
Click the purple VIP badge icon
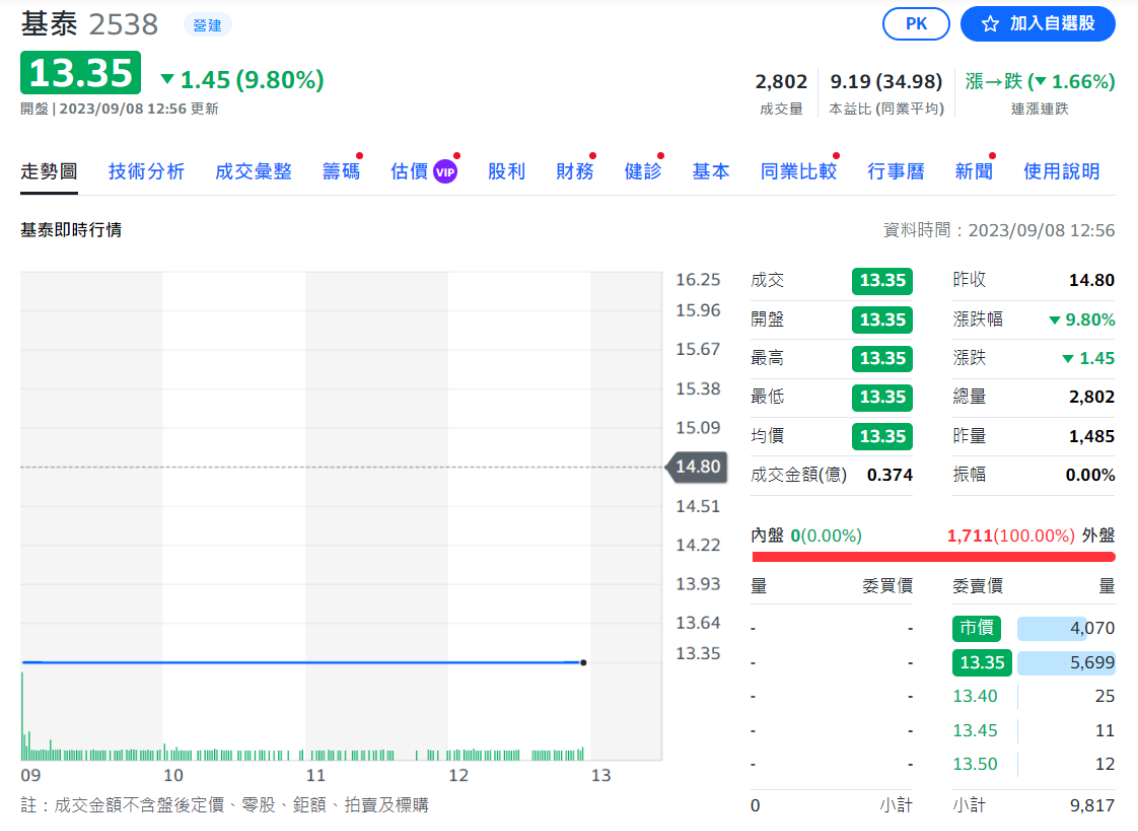[x=445, y=172]
